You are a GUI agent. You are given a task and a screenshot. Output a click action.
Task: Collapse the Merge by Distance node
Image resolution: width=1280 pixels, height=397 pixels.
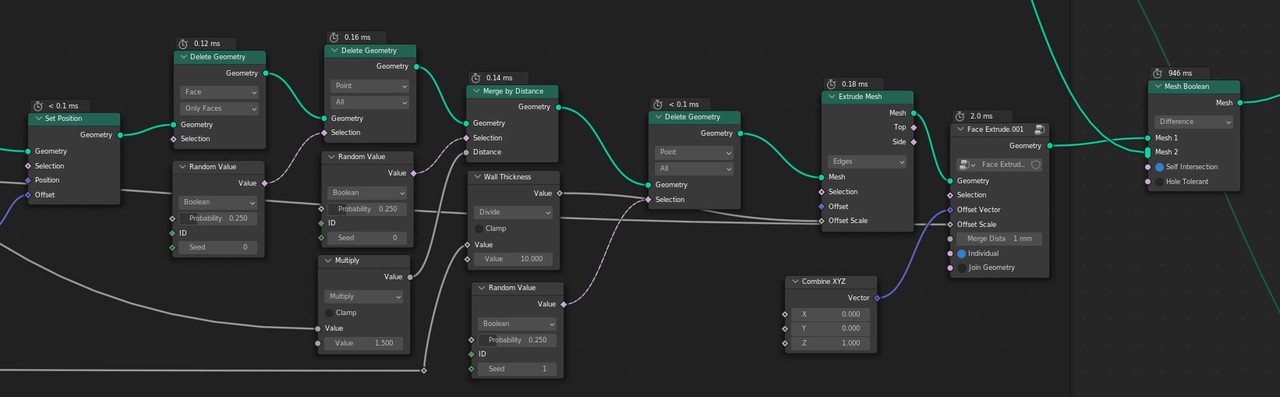coord(476,91)
